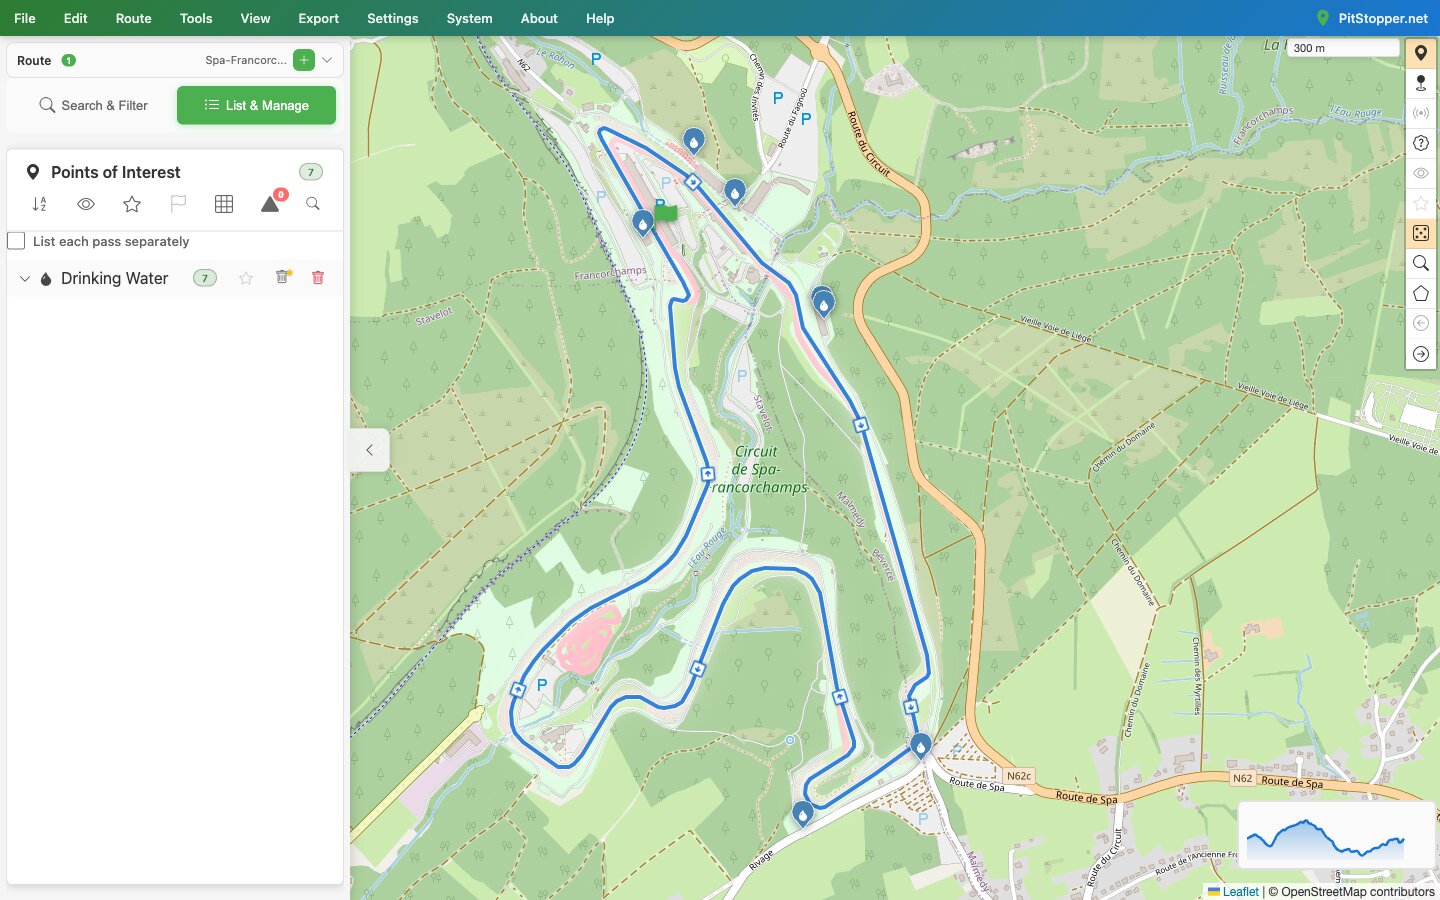Delete Drinking Water with red trash icon

point(318,278)
